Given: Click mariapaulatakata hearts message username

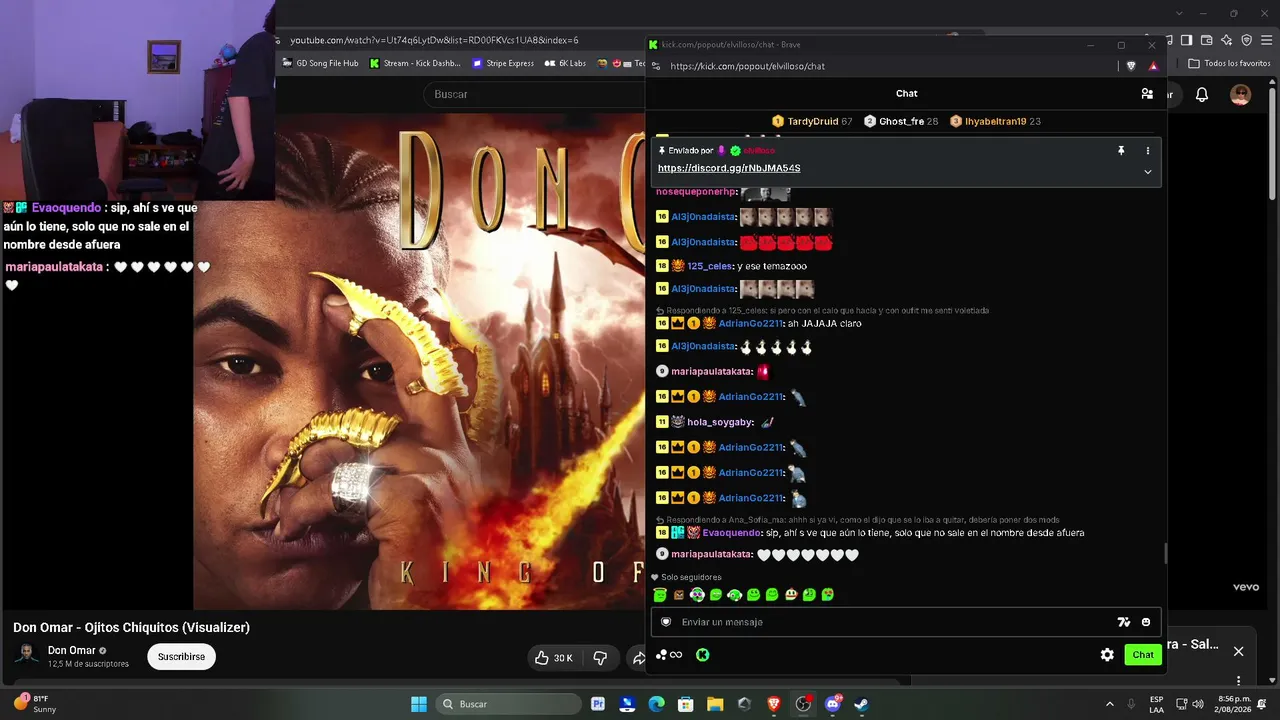Looking at the screenshot, I should tap(711, 554).
